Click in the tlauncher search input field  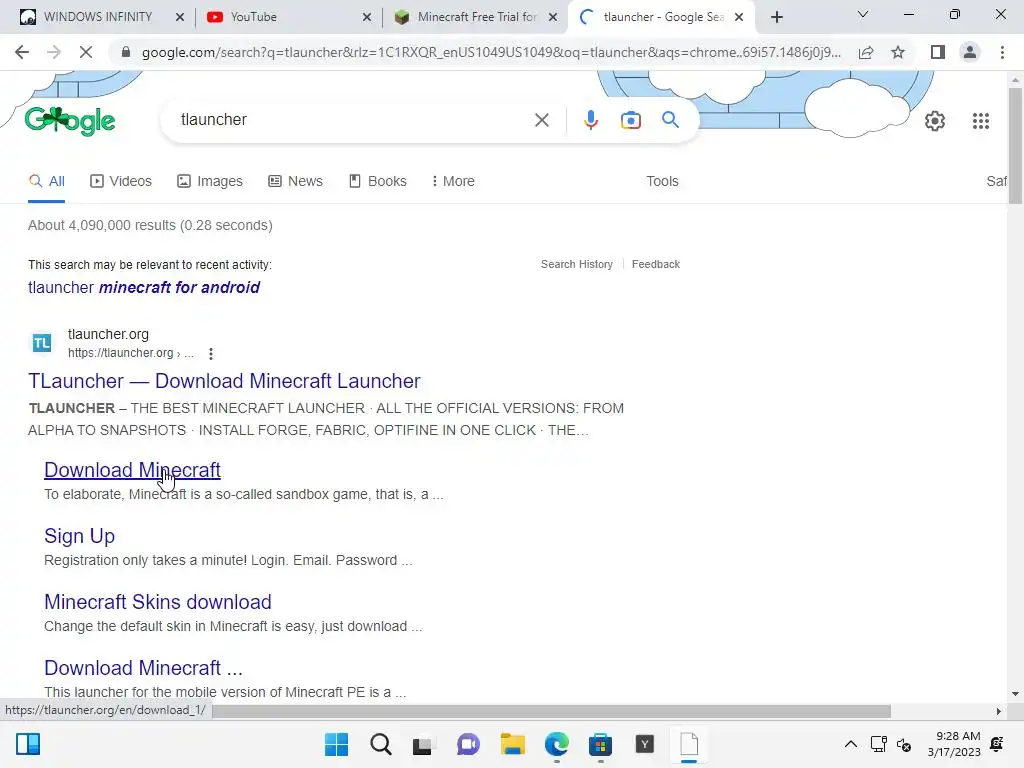pos(353,120)
